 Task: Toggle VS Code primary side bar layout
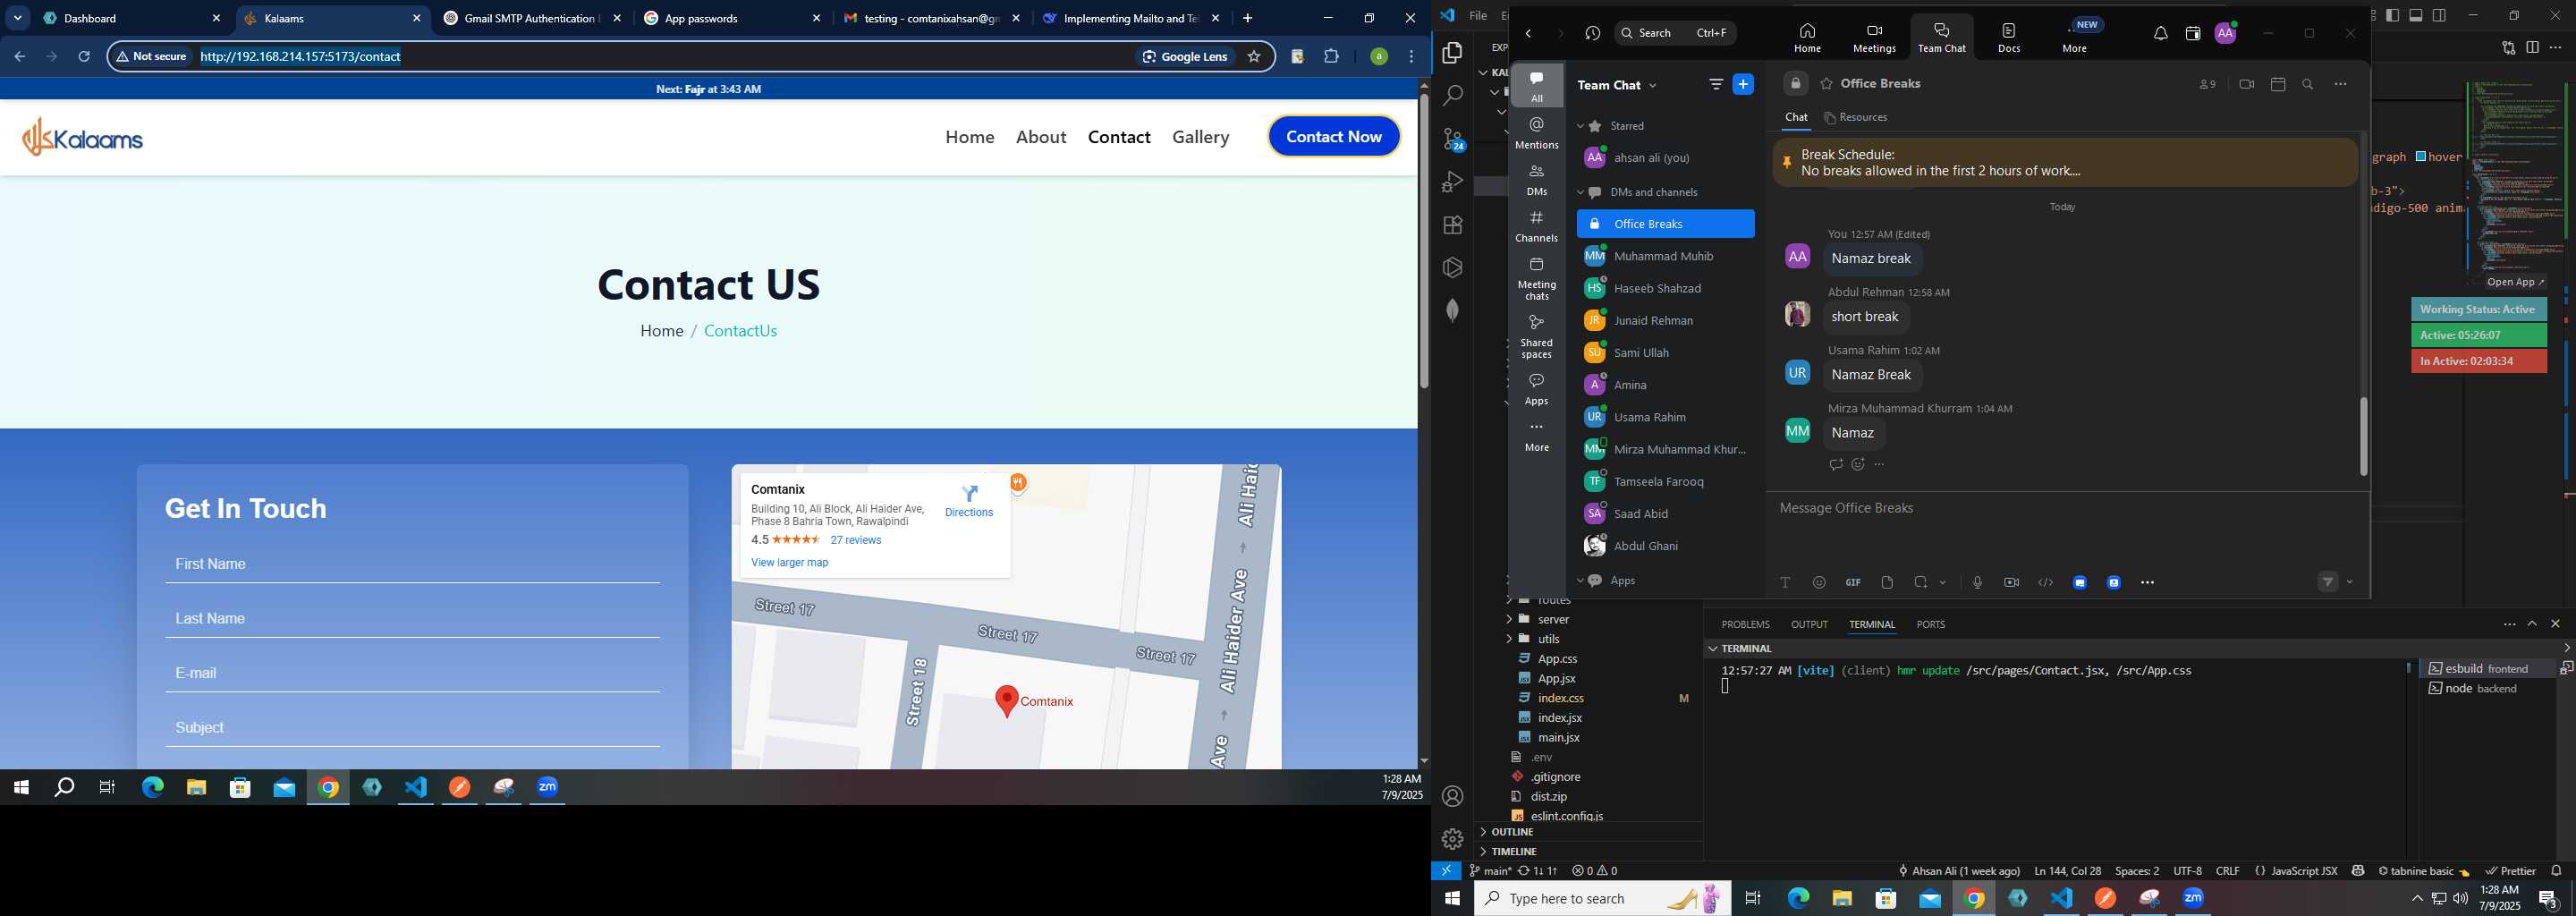coord(2392,15)
